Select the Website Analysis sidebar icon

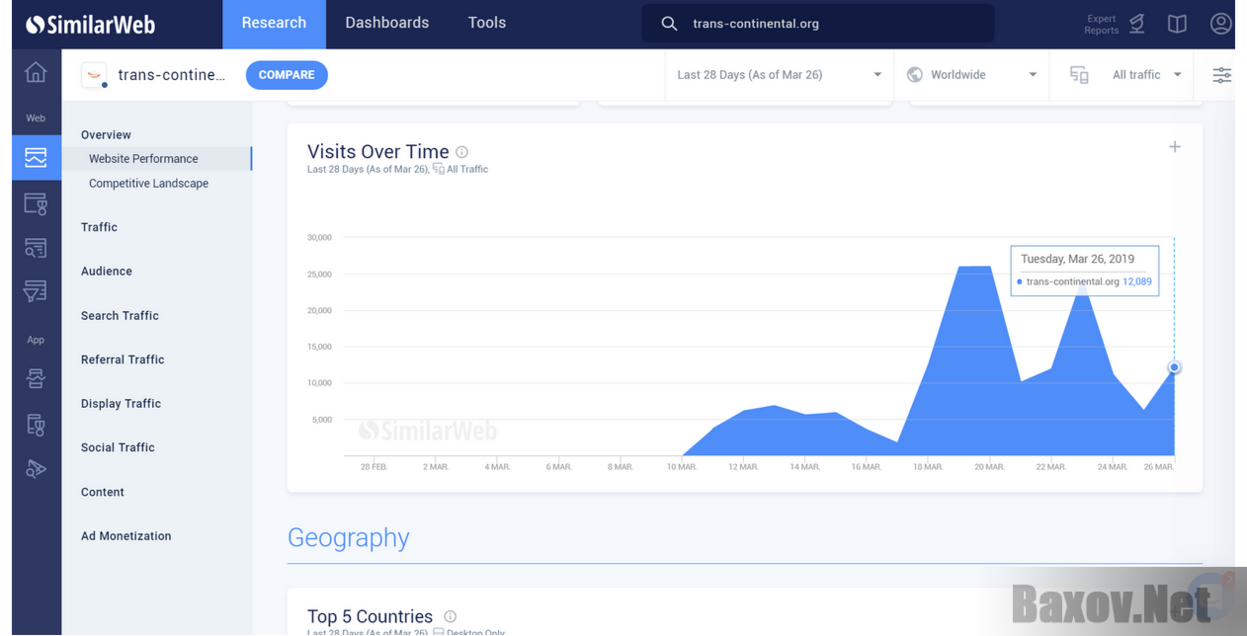pyautogui.click(x=36, y=158)
